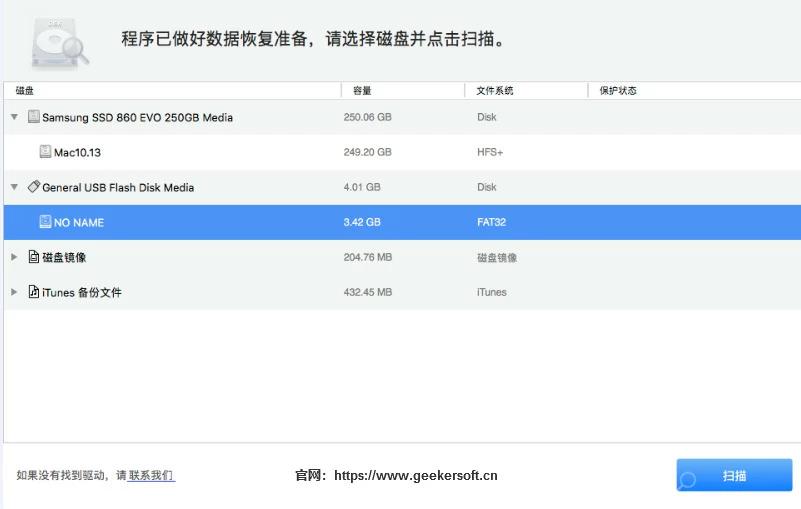This screenshot has height=509, width=801.
Task: Click the 250.06 GB capacity value
Action: pyautogui.click(x=367, y=117)
